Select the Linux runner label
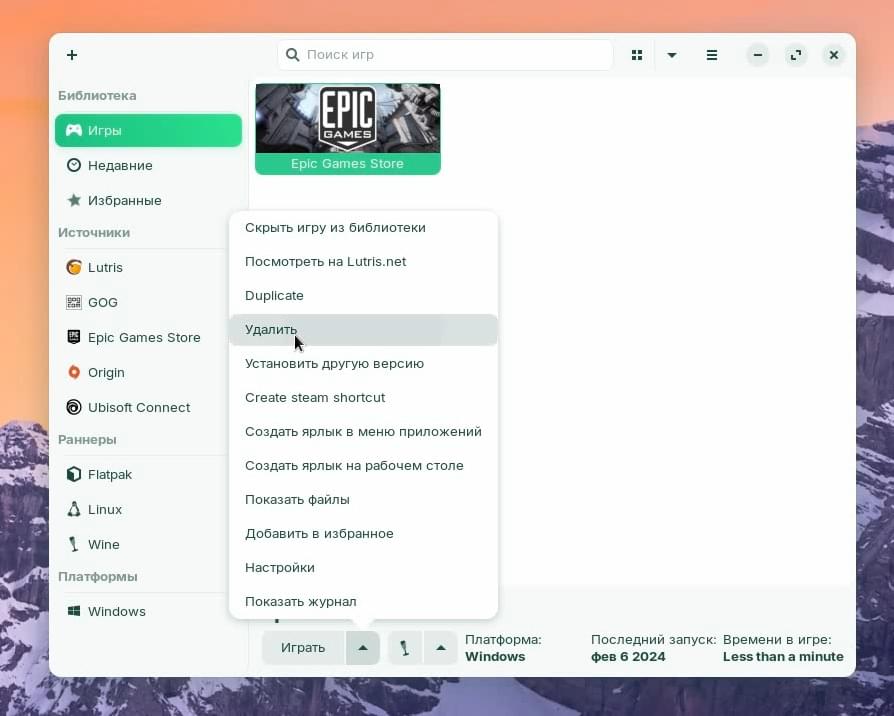Image resolution: width=894 pixels, height=716 pixels. [x=105, y=509]
